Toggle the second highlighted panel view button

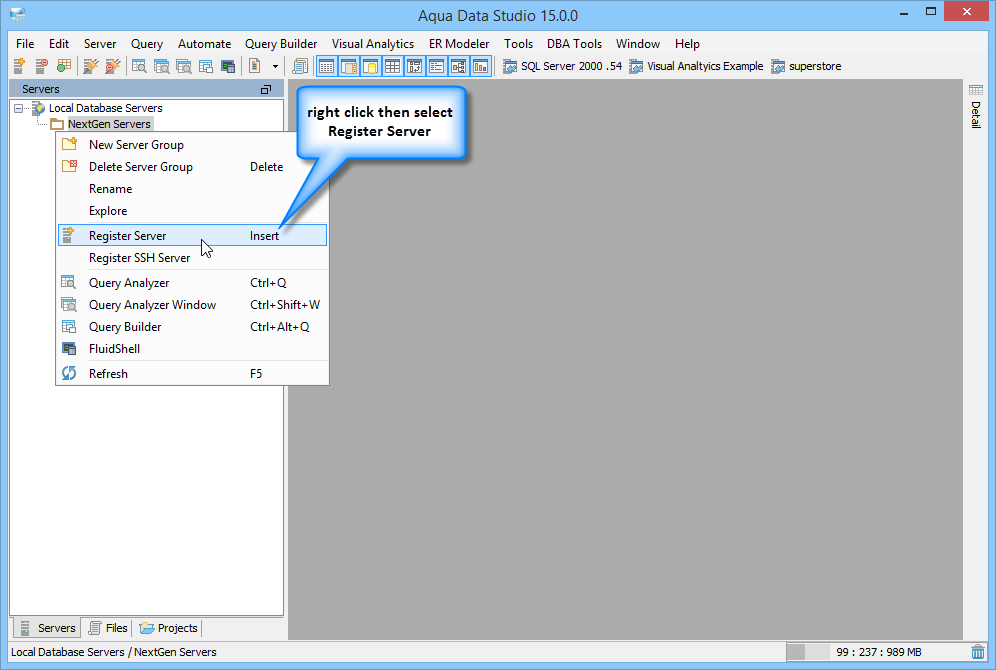tap(349, 66)
